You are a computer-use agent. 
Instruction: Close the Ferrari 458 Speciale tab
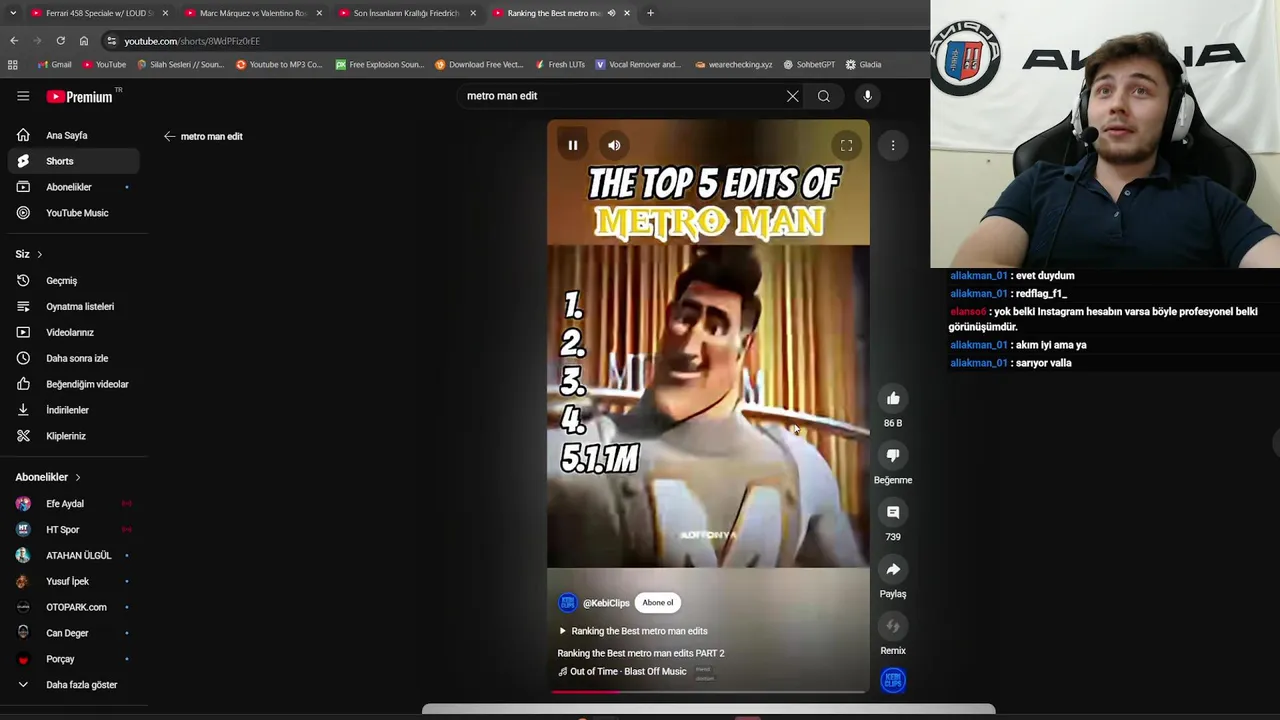[x=165, y=13]
